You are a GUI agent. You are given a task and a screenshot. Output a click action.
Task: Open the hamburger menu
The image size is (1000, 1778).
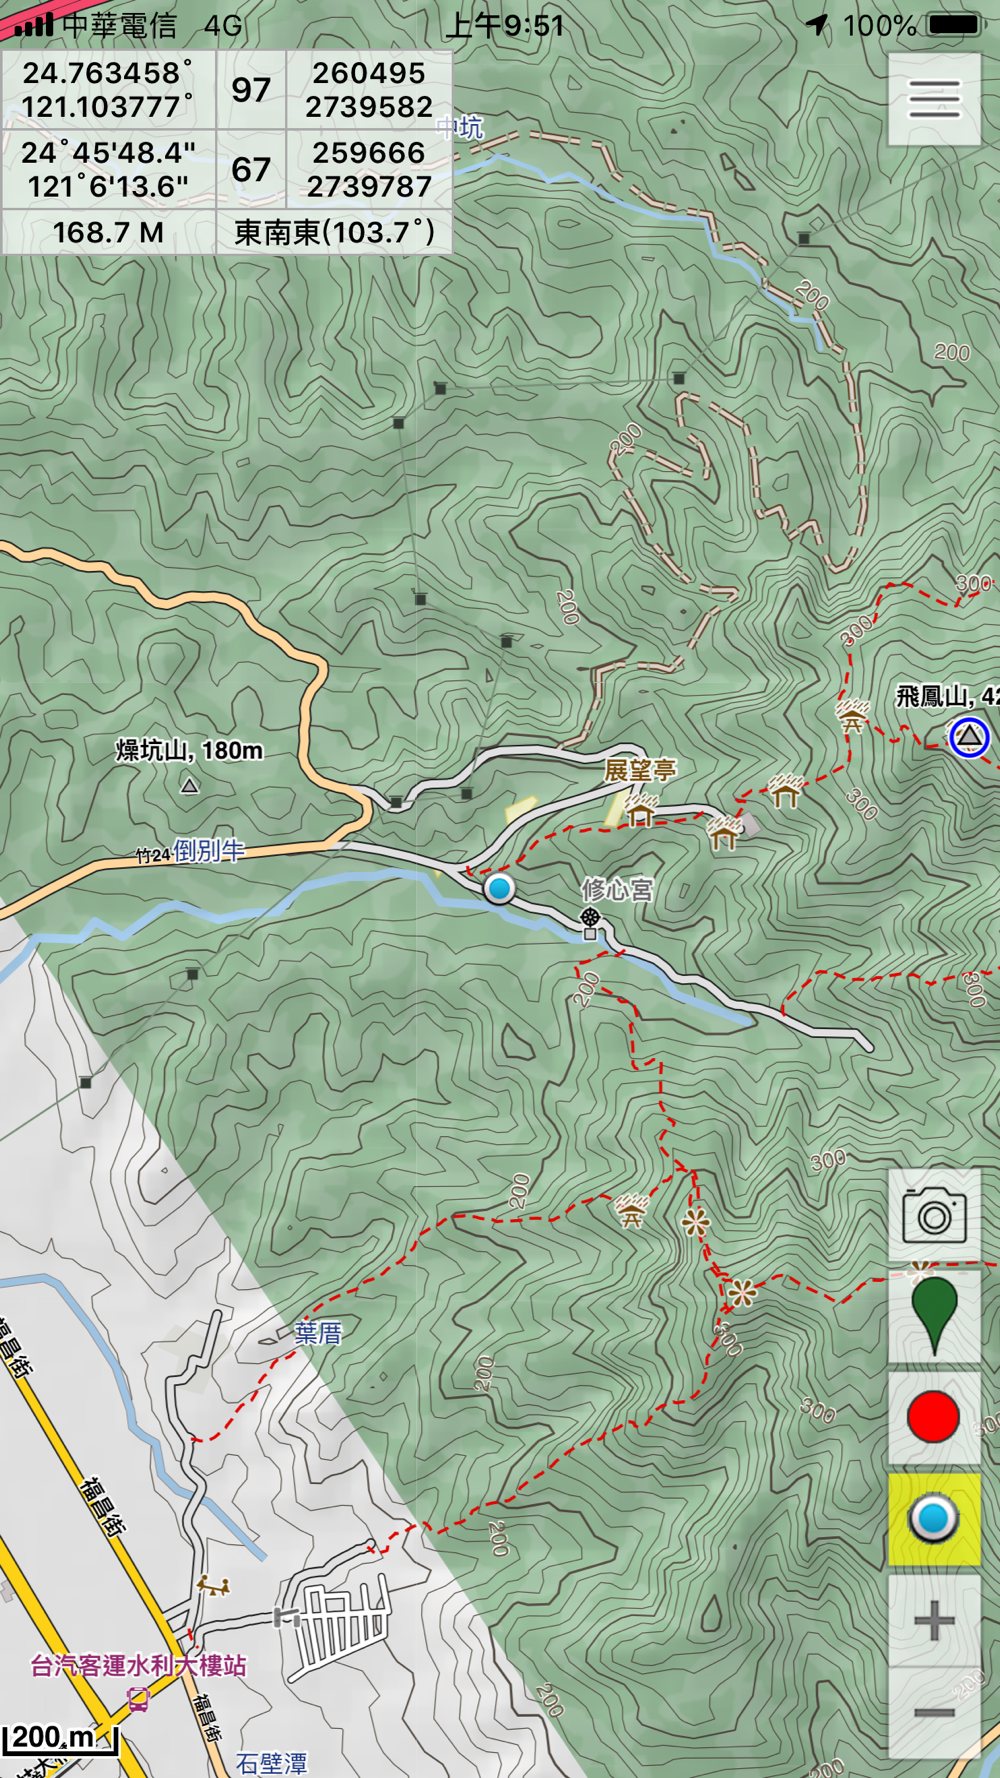(934, 100)
